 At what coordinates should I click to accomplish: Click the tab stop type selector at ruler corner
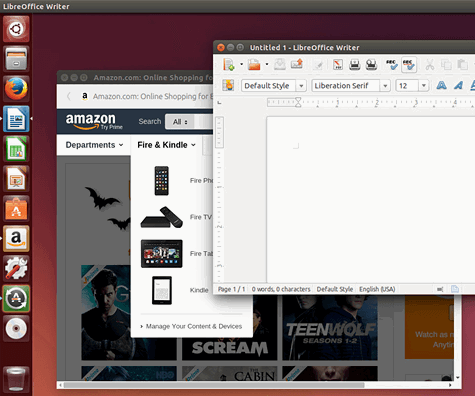click(x=219, y=102)
